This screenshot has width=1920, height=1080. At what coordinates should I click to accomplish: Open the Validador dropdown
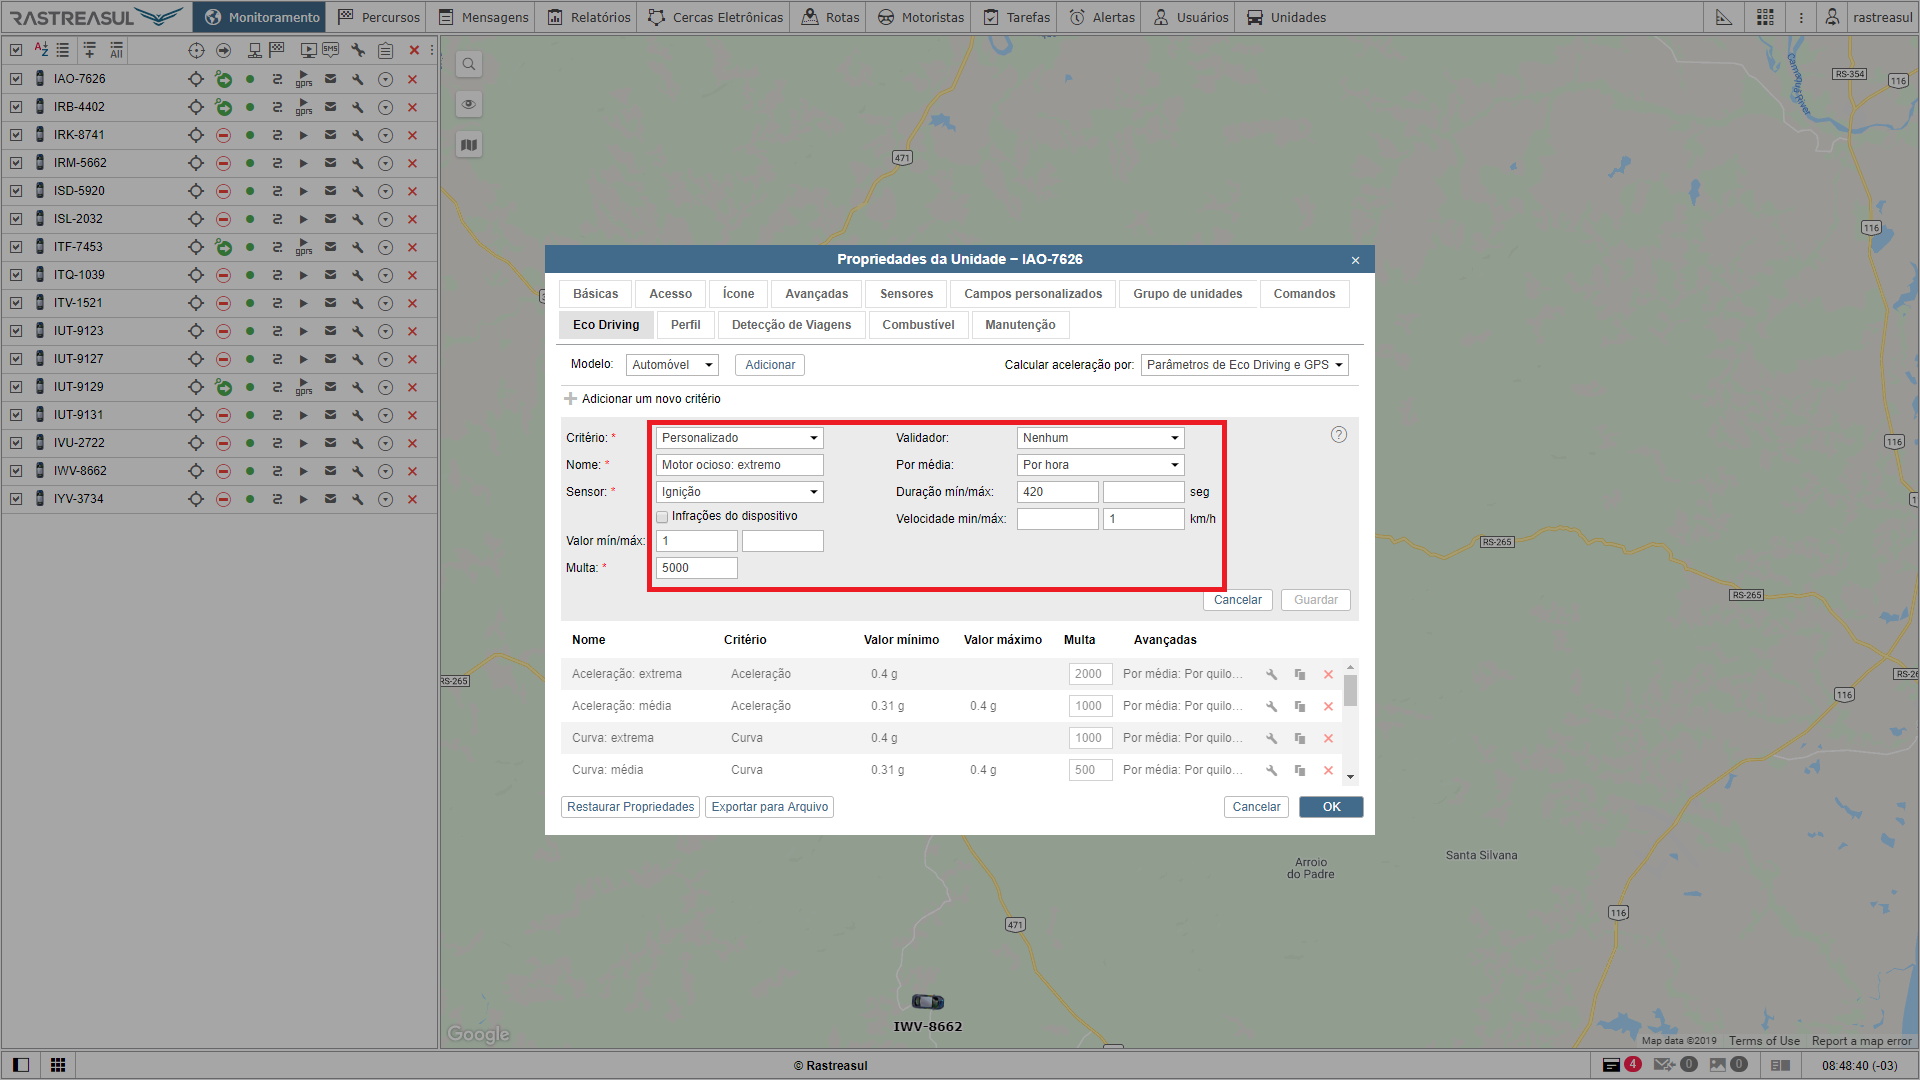coord(1100,438)
